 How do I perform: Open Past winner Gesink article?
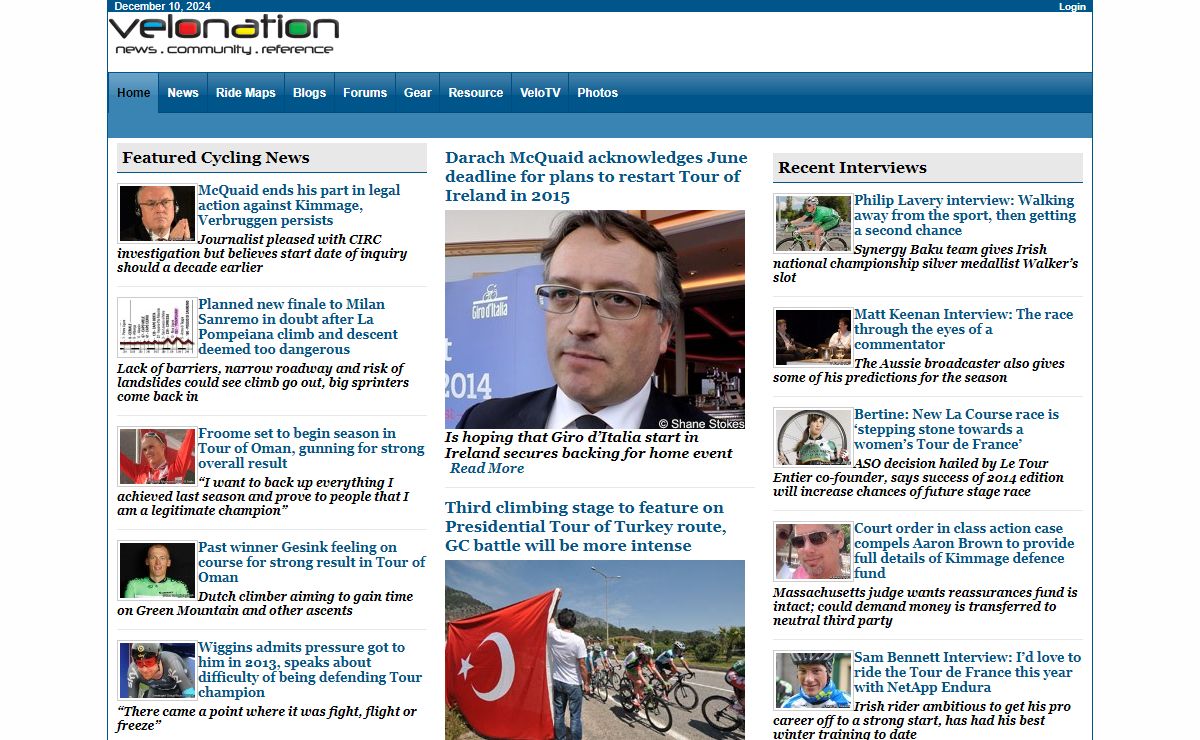click(x=312, y=562)
